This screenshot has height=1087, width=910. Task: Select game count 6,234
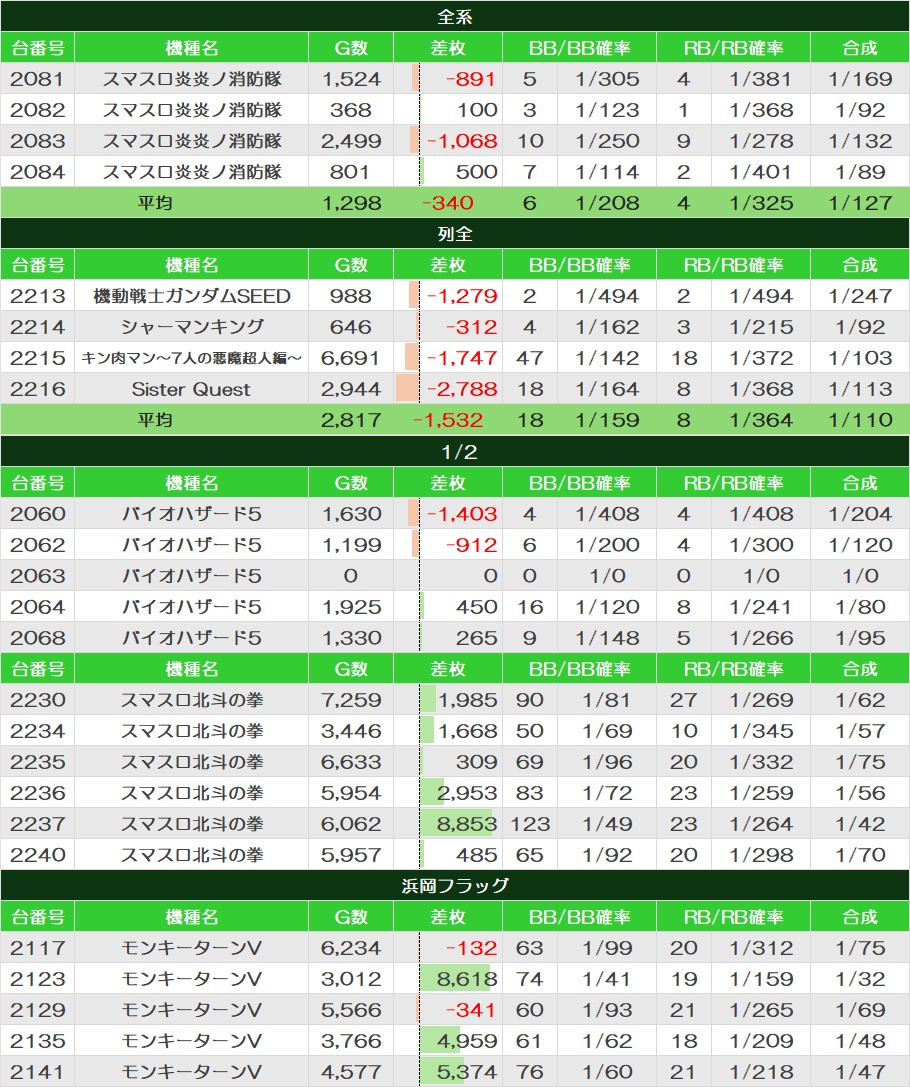click(x=351, y=948)
